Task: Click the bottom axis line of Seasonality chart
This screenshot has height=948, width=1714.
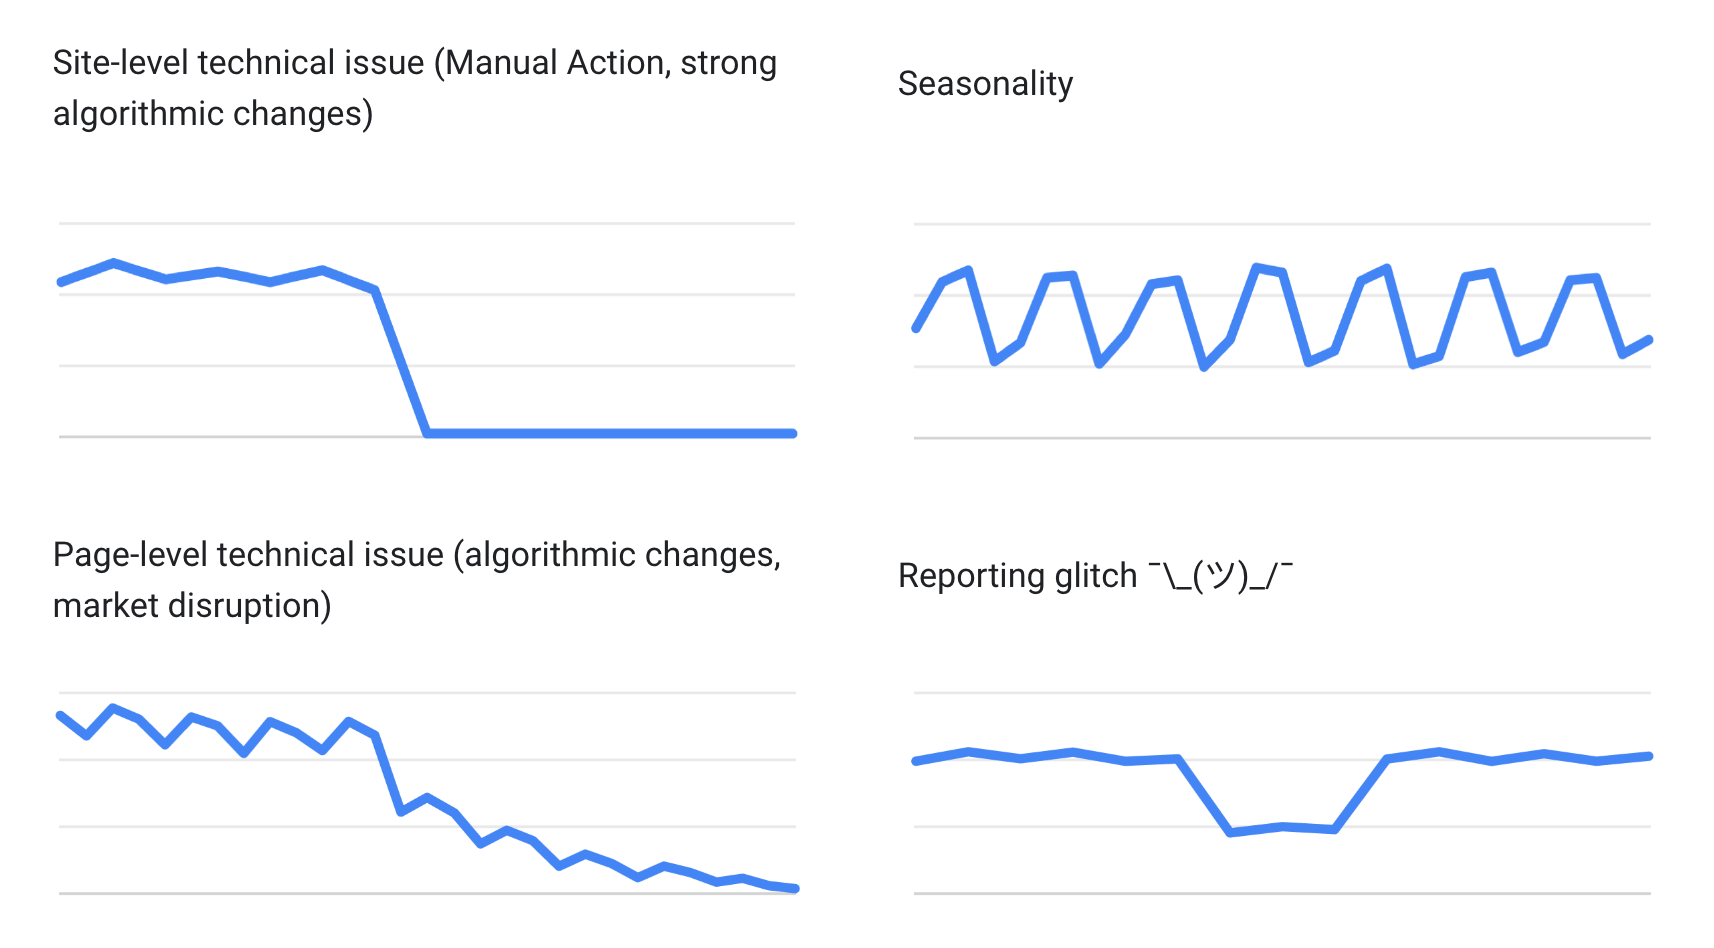Action: pos(1282,438)
